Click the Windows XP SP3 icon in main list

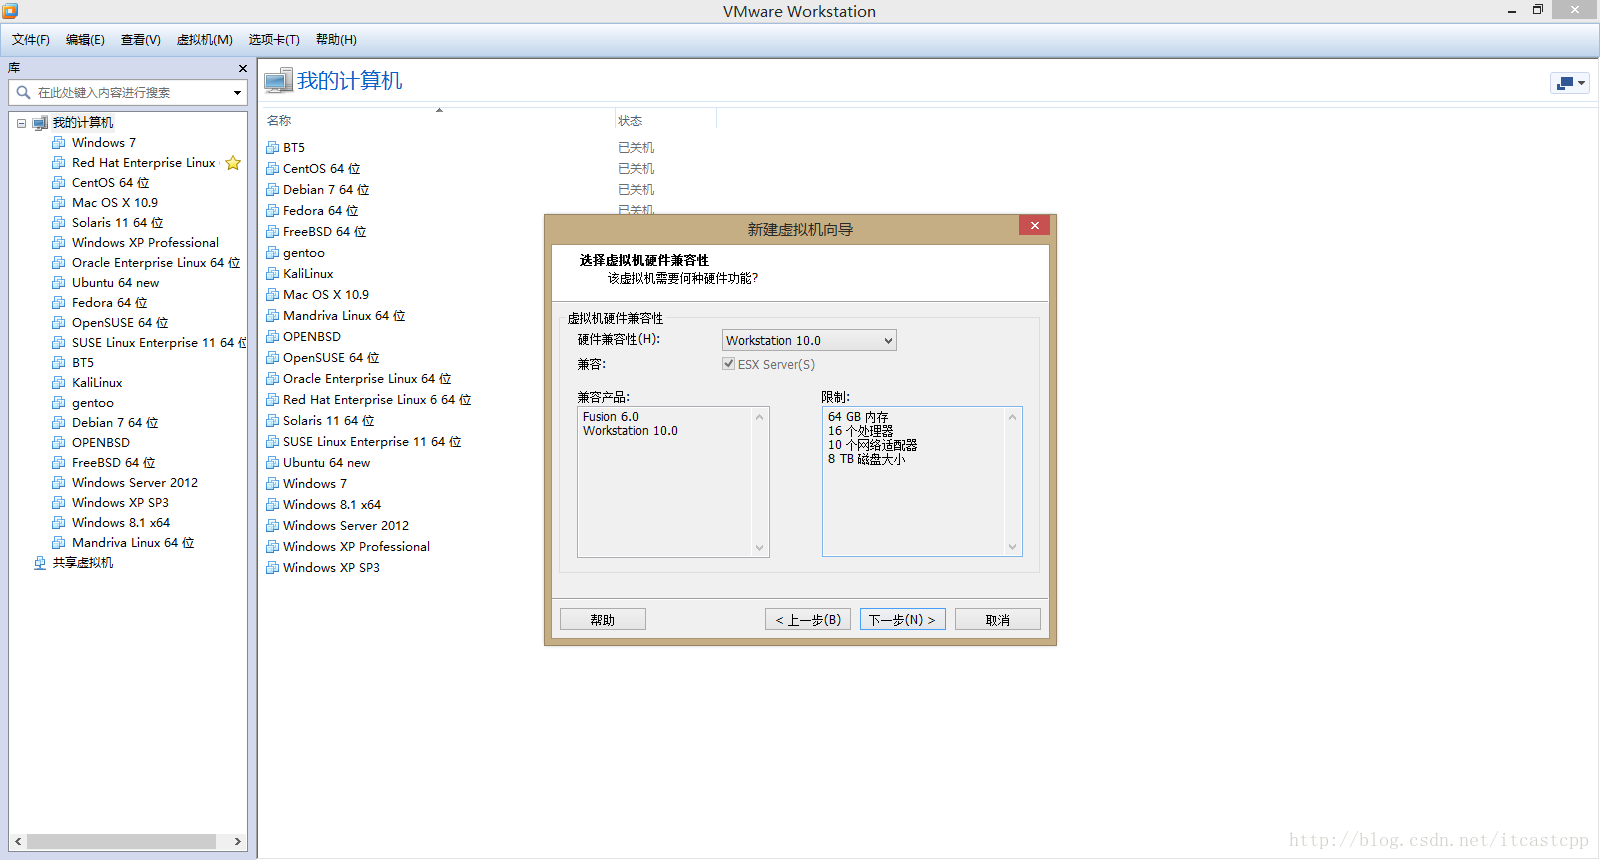click(272, 568)
